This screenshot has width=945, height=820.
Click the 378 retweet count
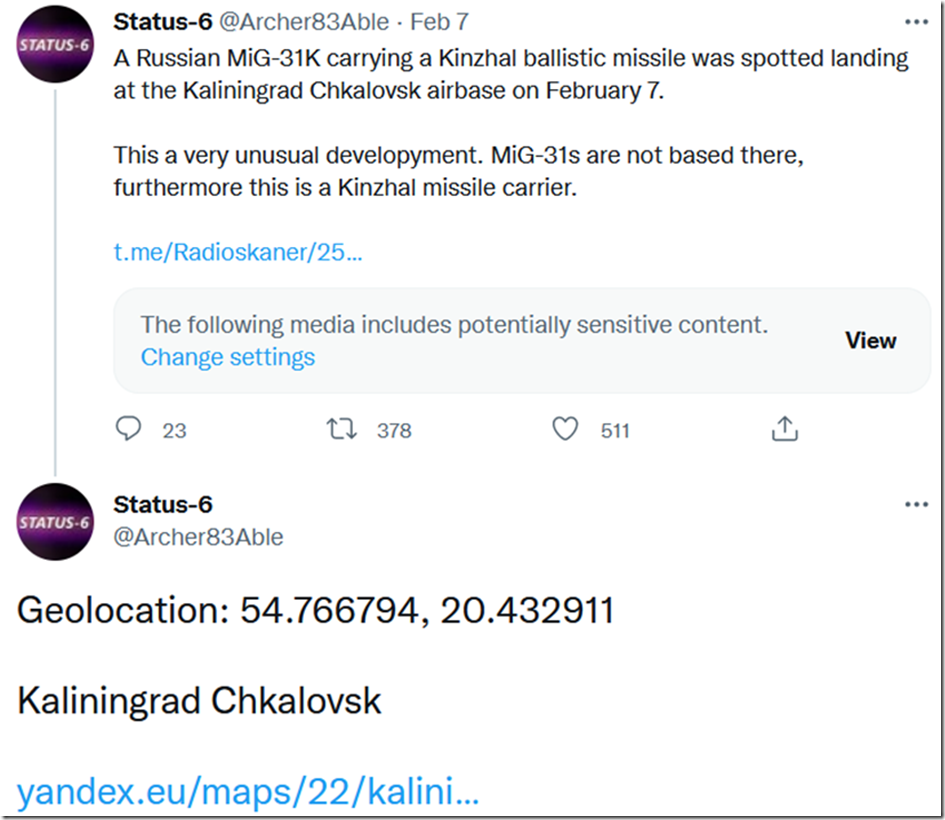click(x=394, y=430)
